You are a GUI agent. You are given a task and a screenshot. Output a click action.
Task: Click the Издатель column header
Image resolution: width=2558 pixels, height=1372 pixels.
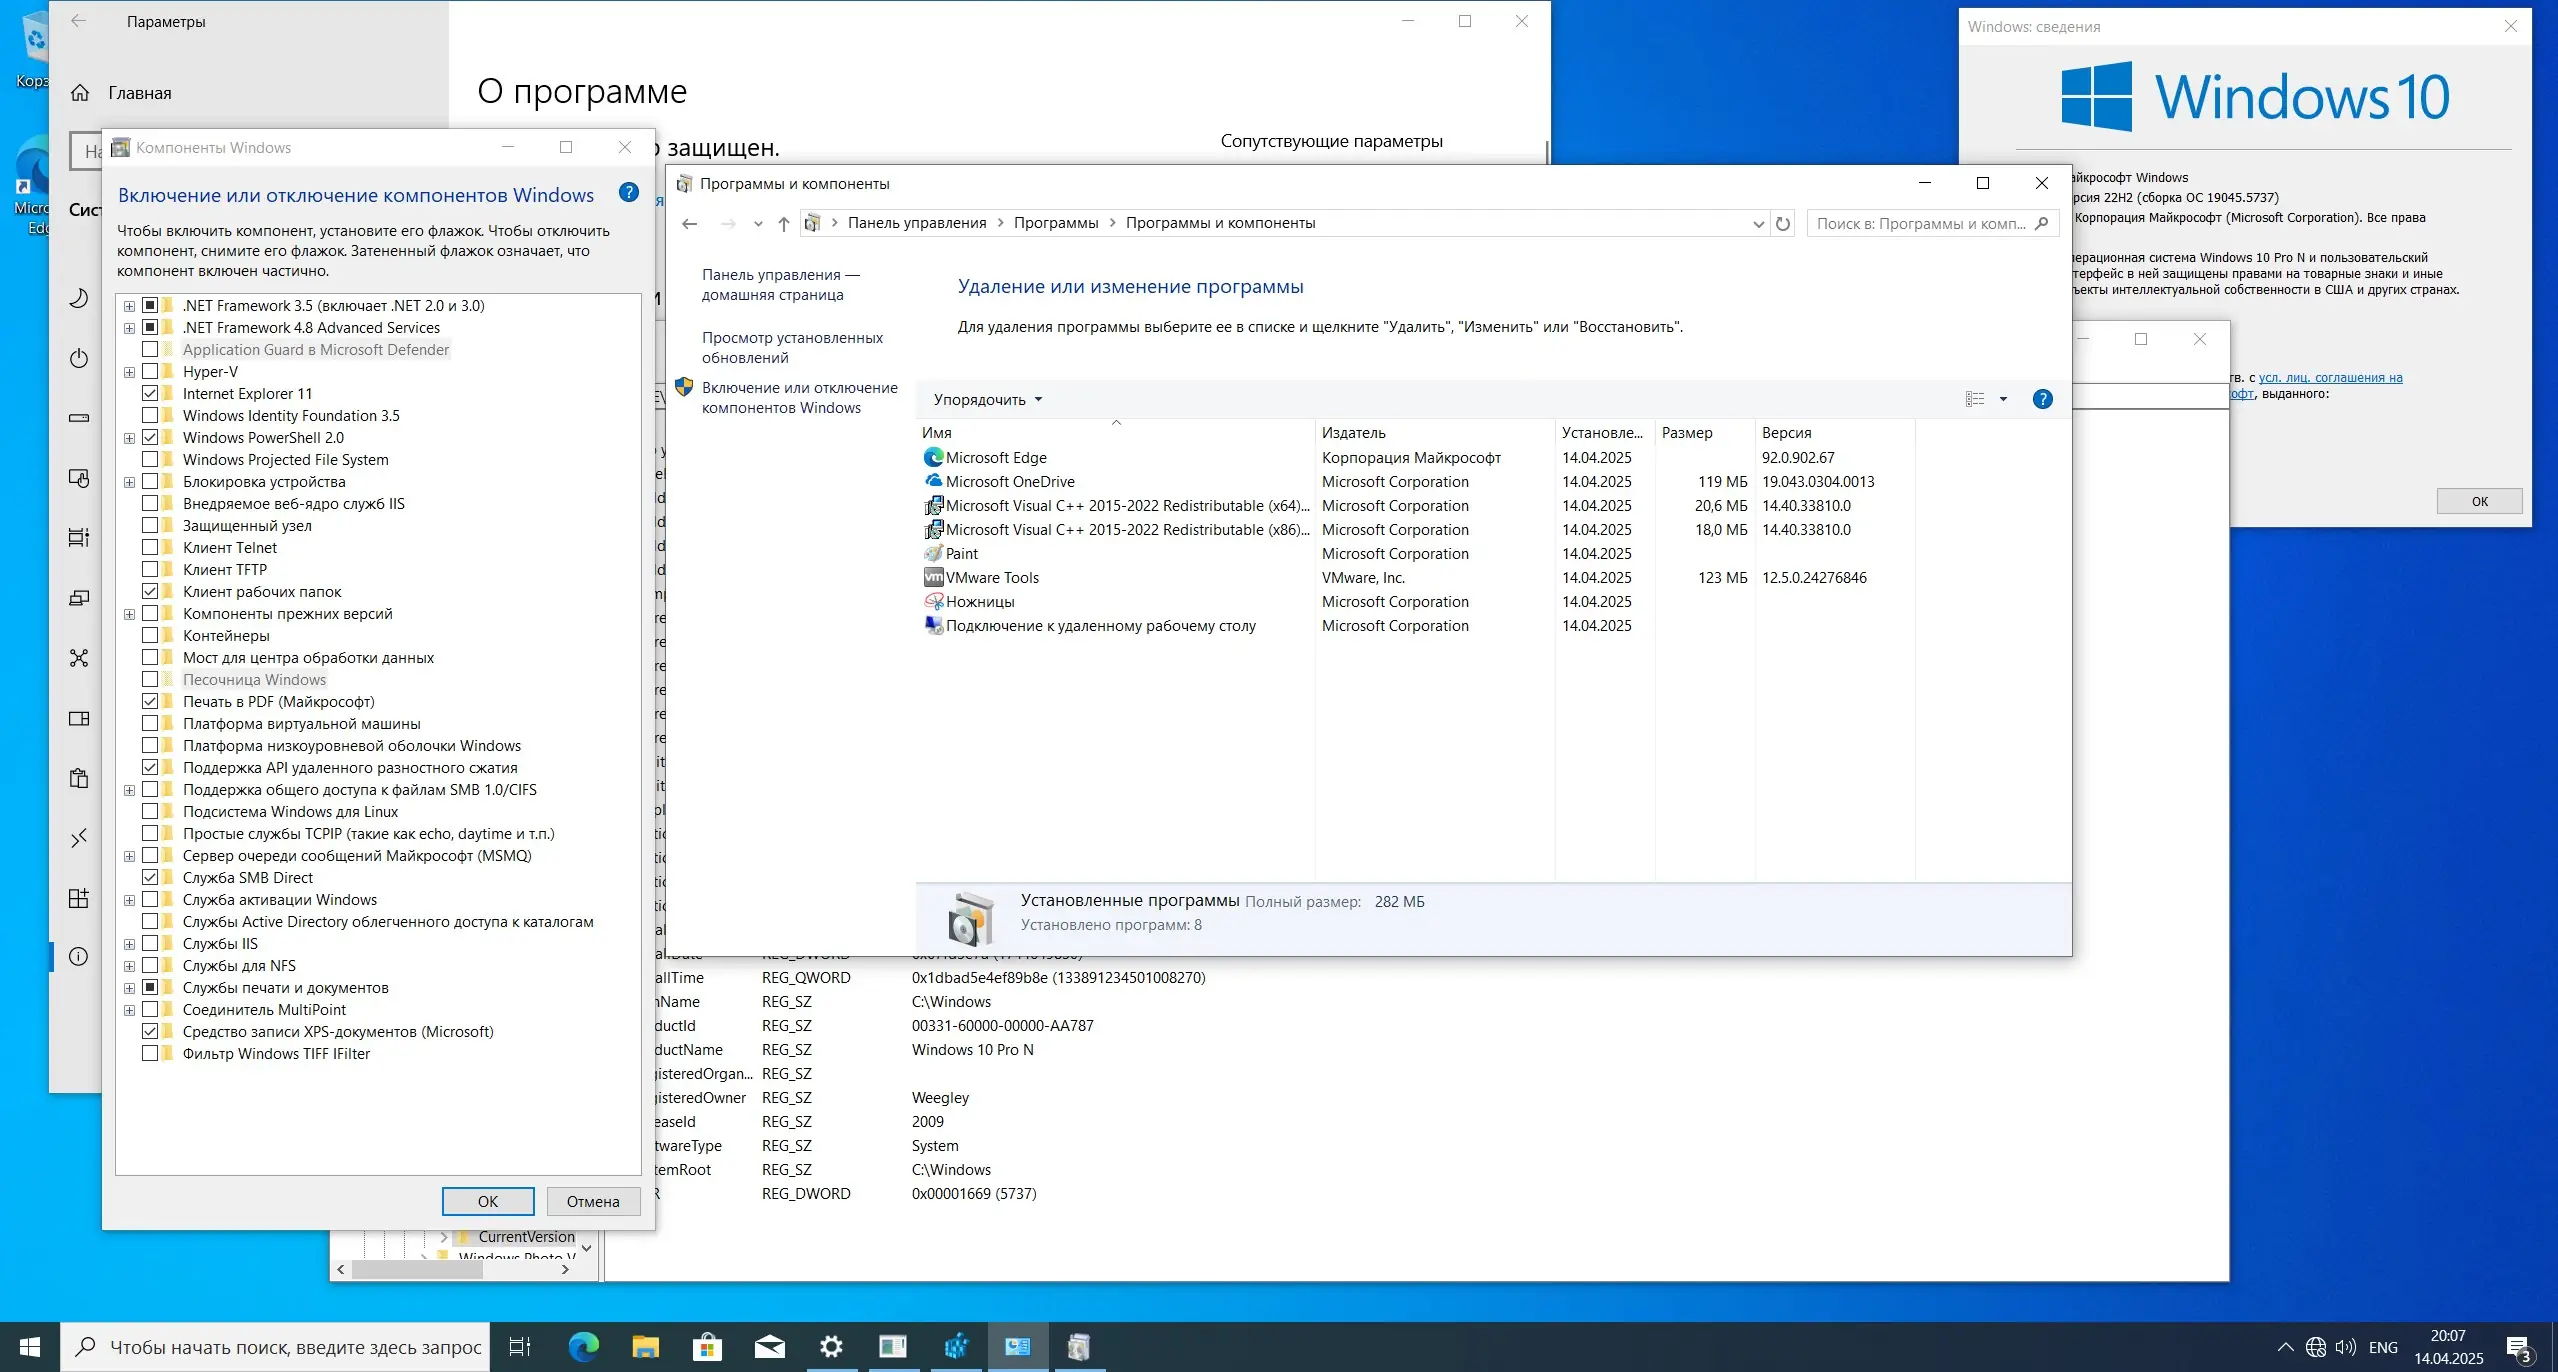[x=1353, y=433]
